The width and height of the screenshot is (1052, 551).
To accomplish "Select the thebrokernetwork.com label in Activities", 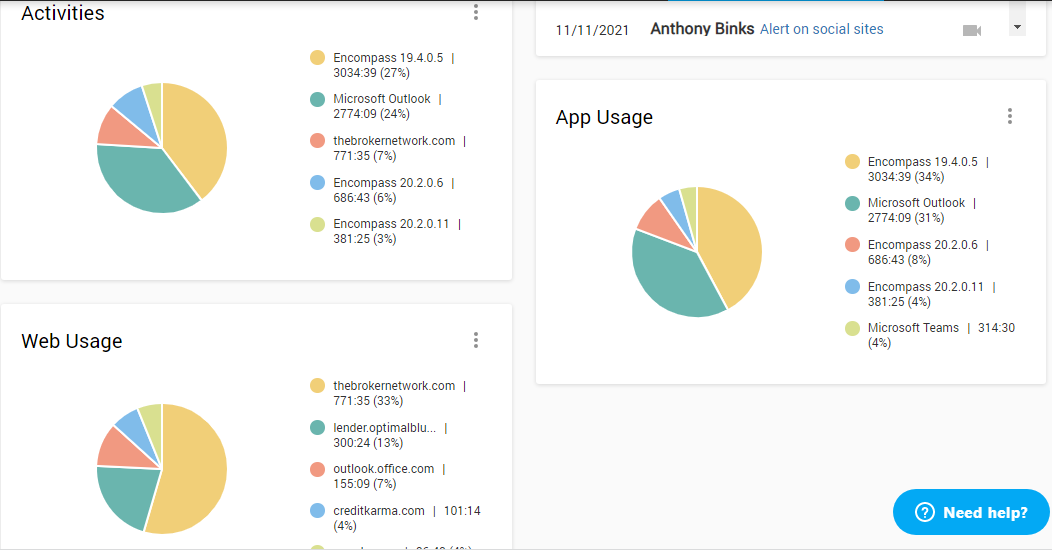I will point(394,141).
